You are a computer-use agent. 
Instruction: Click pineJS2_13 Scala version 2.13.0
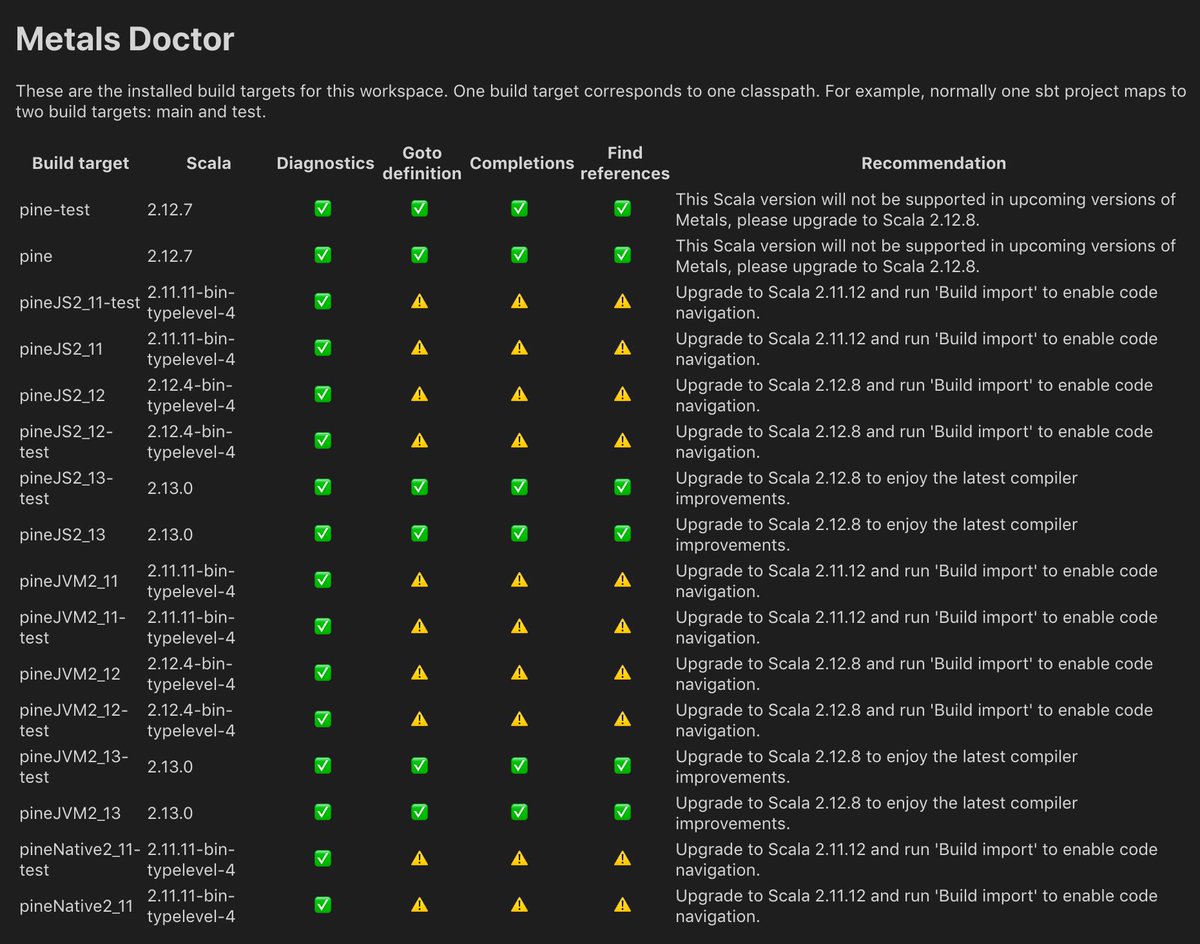pos(170,535)
